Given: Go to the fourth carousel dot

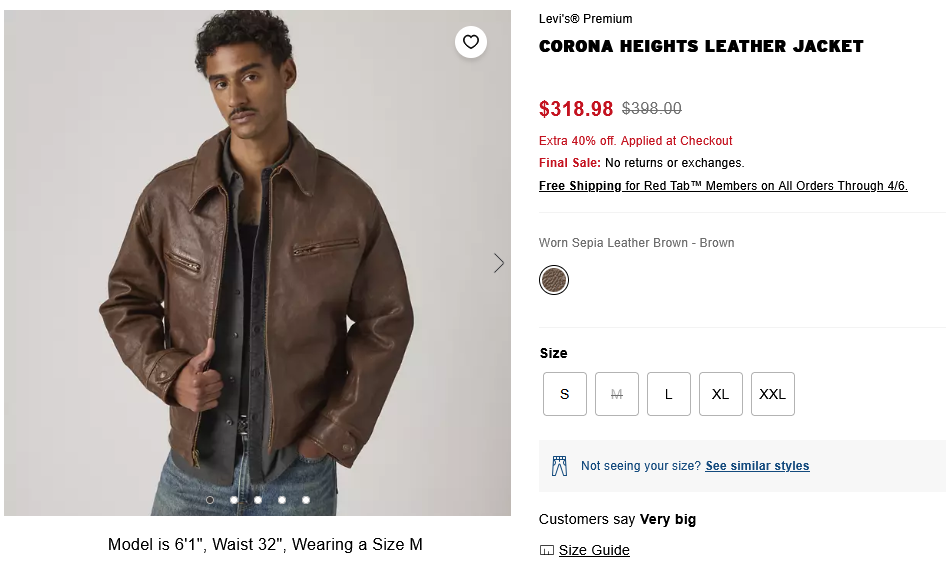Looking at the screenshot, I should click(282, 499).
